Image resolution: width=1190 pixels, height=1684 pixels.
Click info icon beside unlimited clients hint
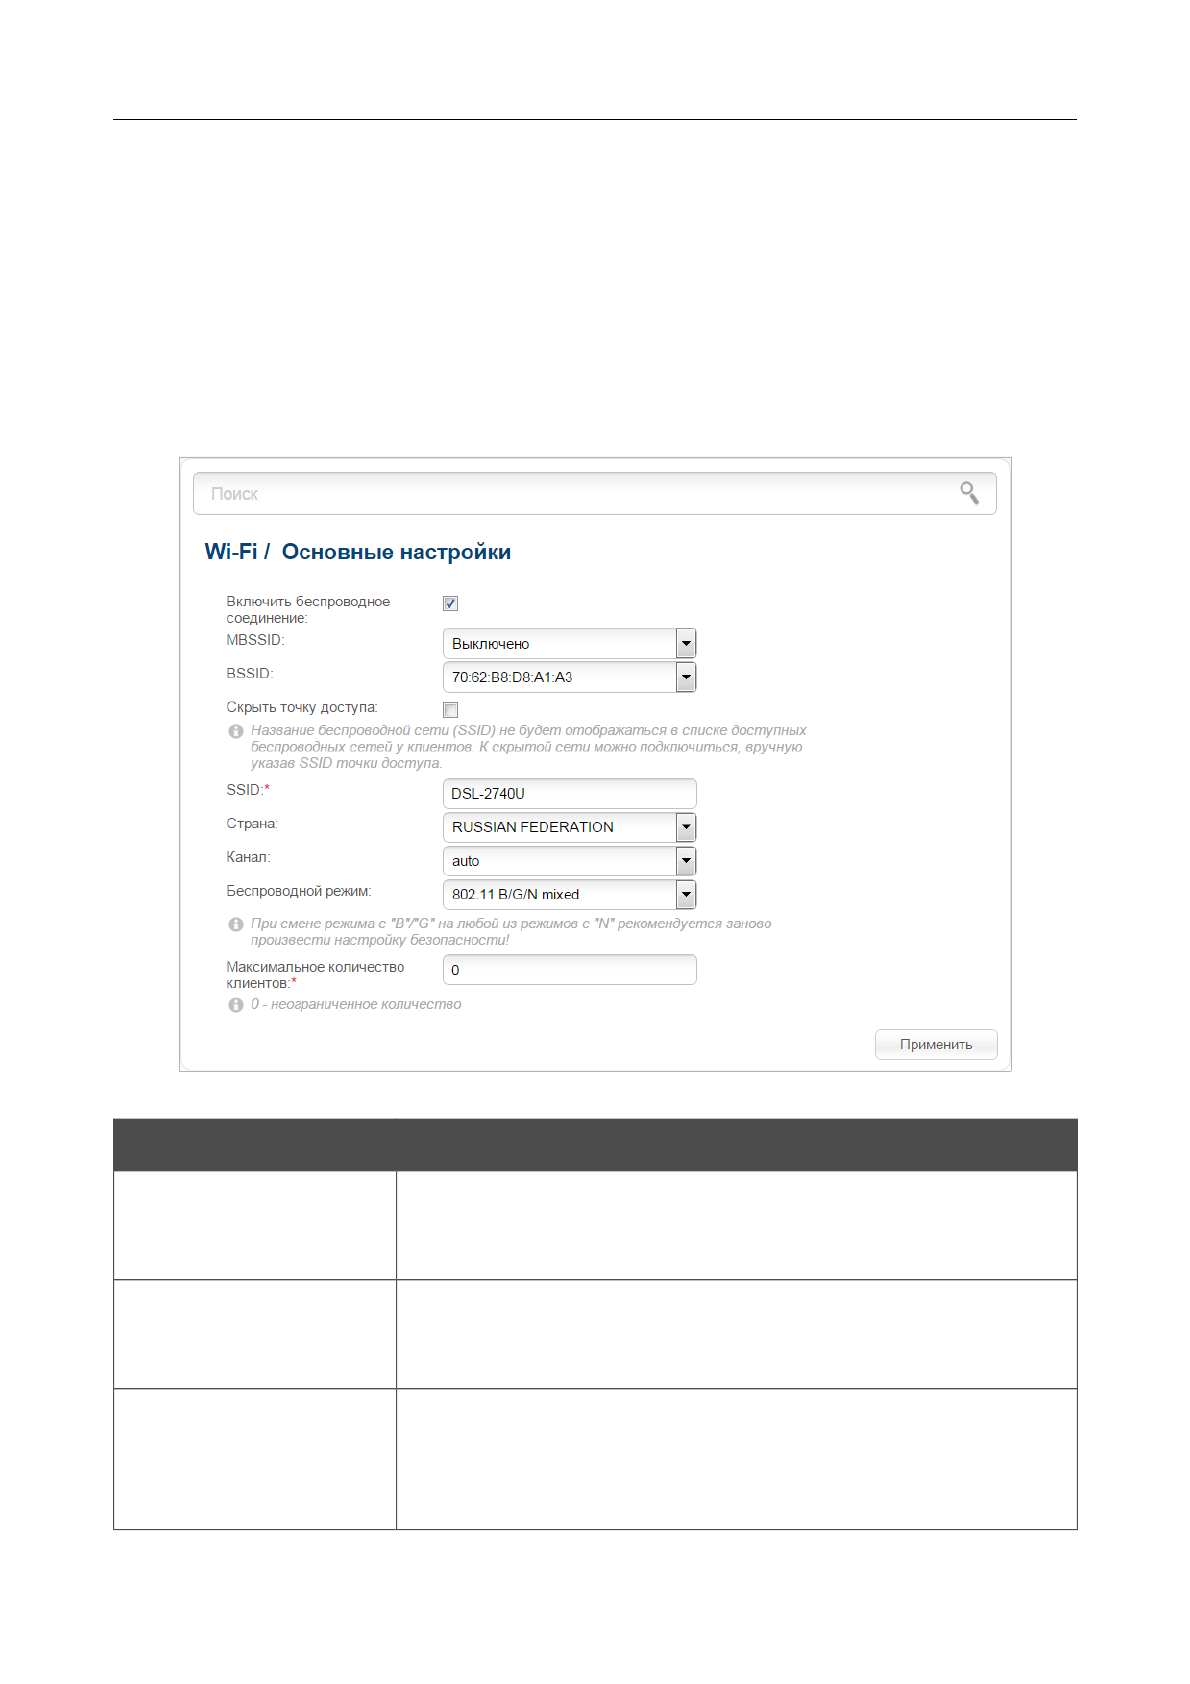click(x=236, y=1005)
